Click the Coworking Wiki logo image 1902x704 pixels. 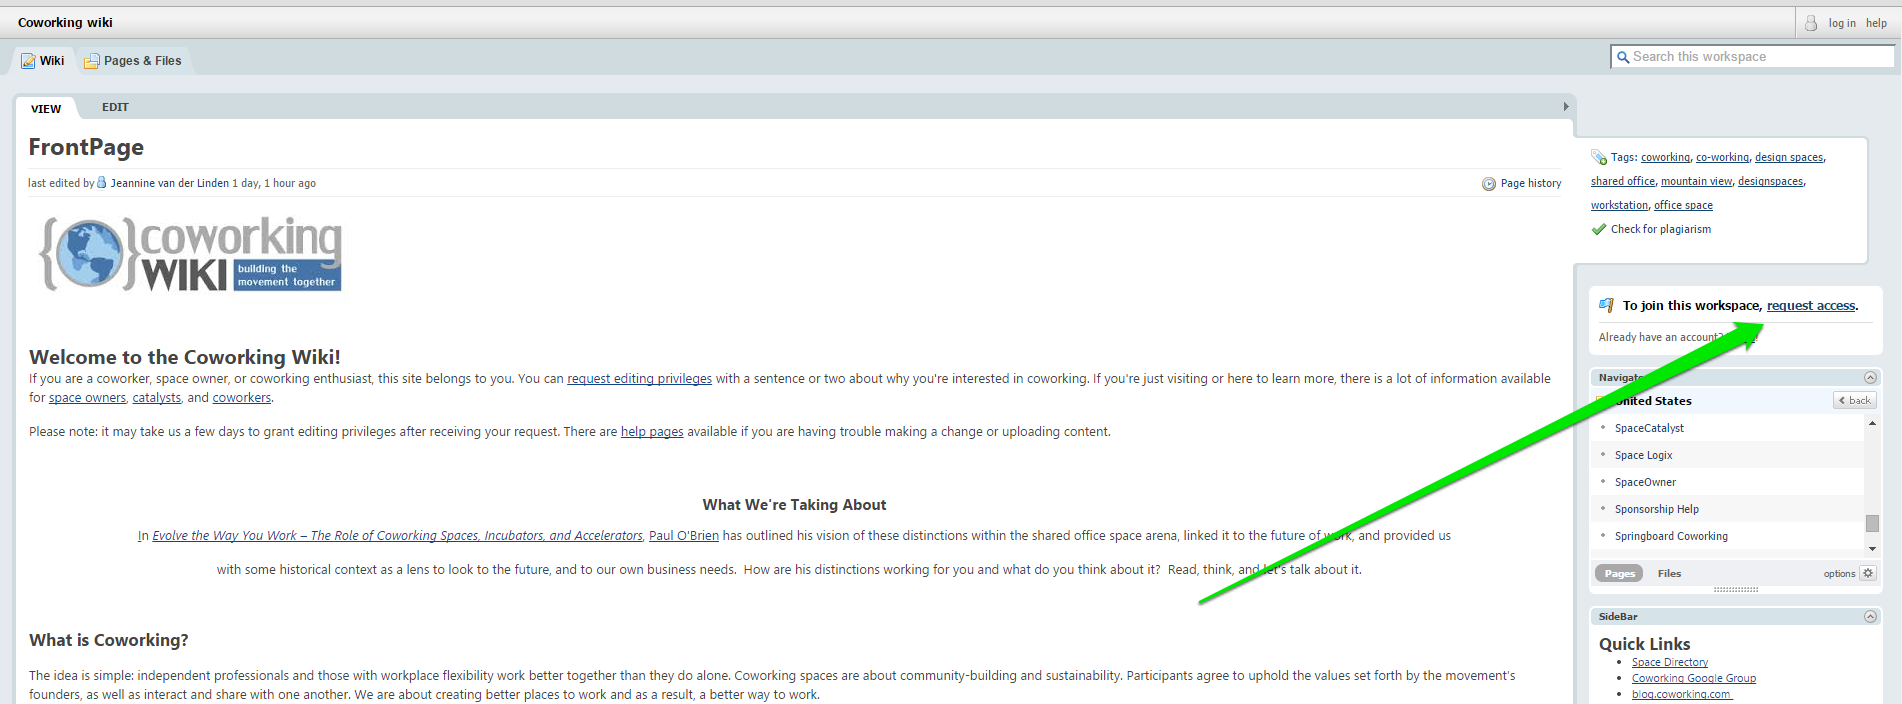(190, 254)
